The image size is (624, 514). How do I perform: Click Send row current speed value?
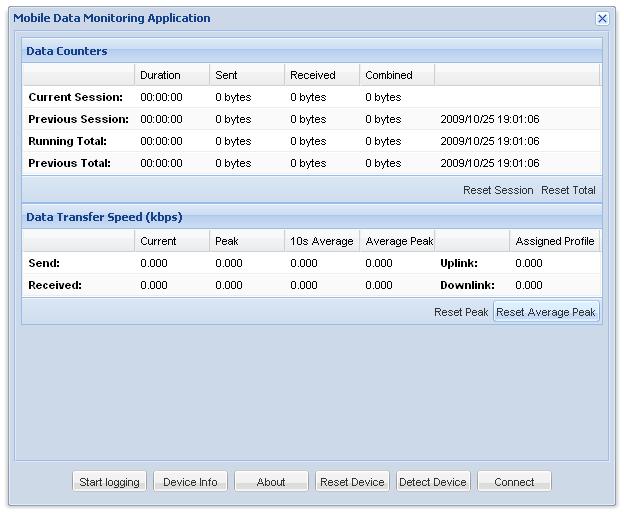point(154,263)
